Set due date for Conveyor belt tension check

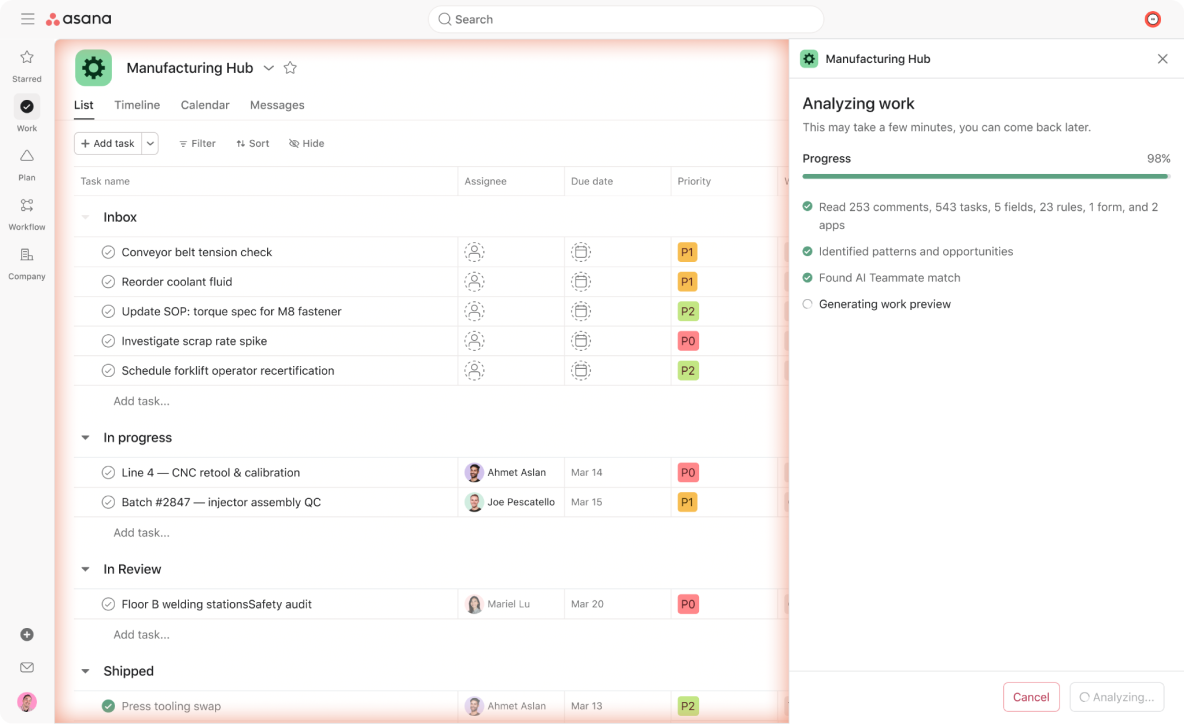(581, 252)
